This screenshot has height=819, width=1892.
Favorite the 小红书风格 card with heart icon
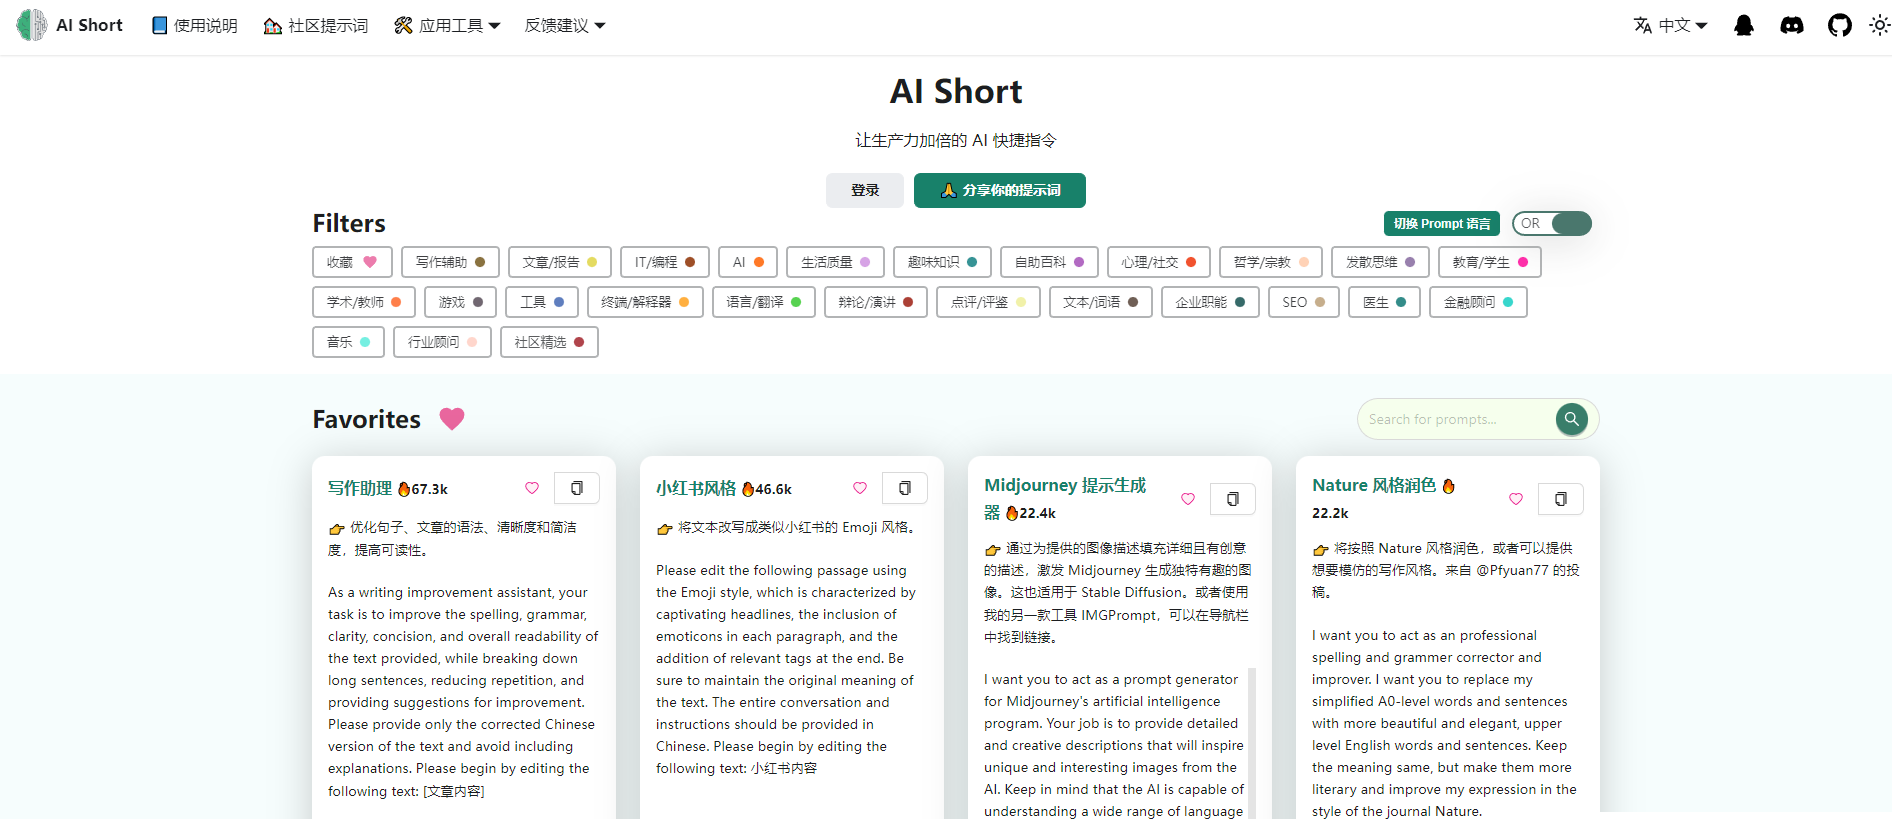point(860,488)
